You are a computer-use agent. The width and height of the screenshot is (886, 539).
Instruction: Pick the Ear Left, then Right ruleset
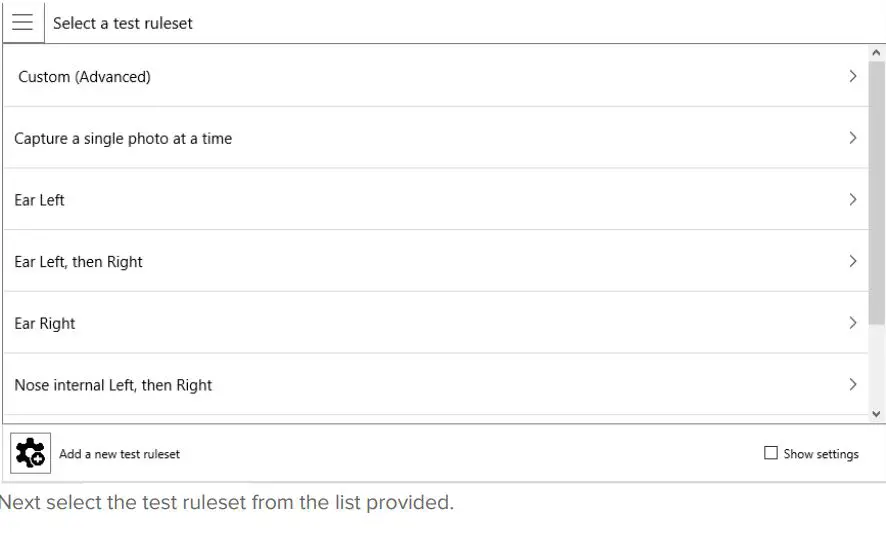[78, 262]
